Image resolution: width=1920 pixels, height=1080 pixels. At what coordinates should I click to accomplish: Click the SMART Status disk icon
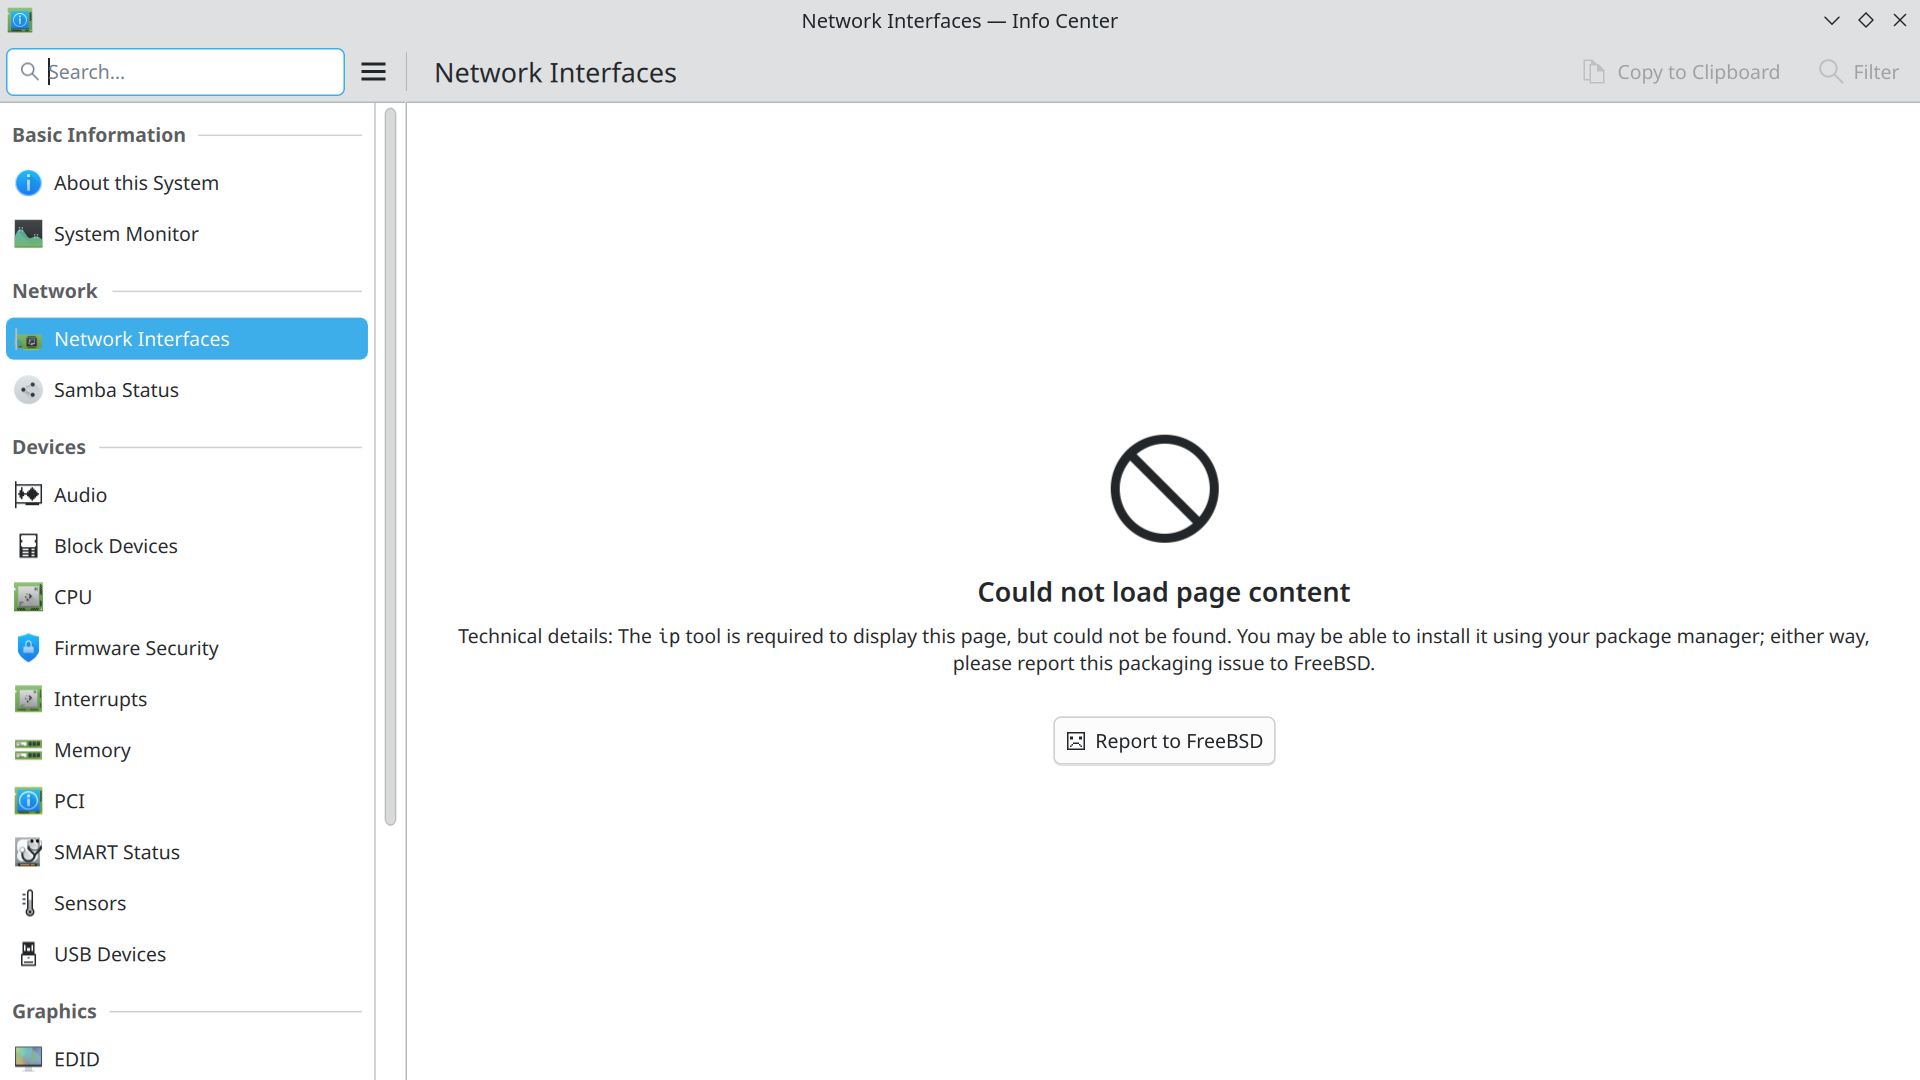pyautogui.click(x=28, y=852)
